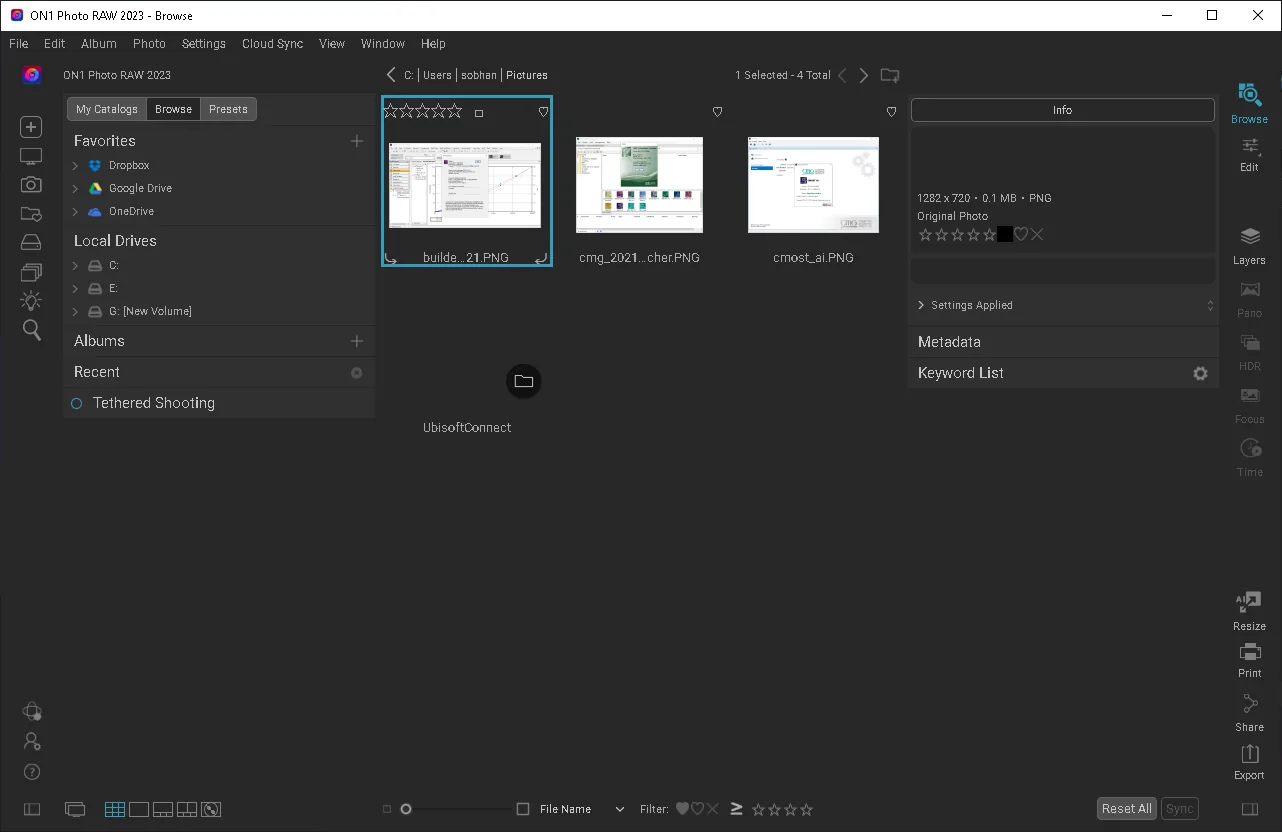Open the Layers module

(1249, 246)
